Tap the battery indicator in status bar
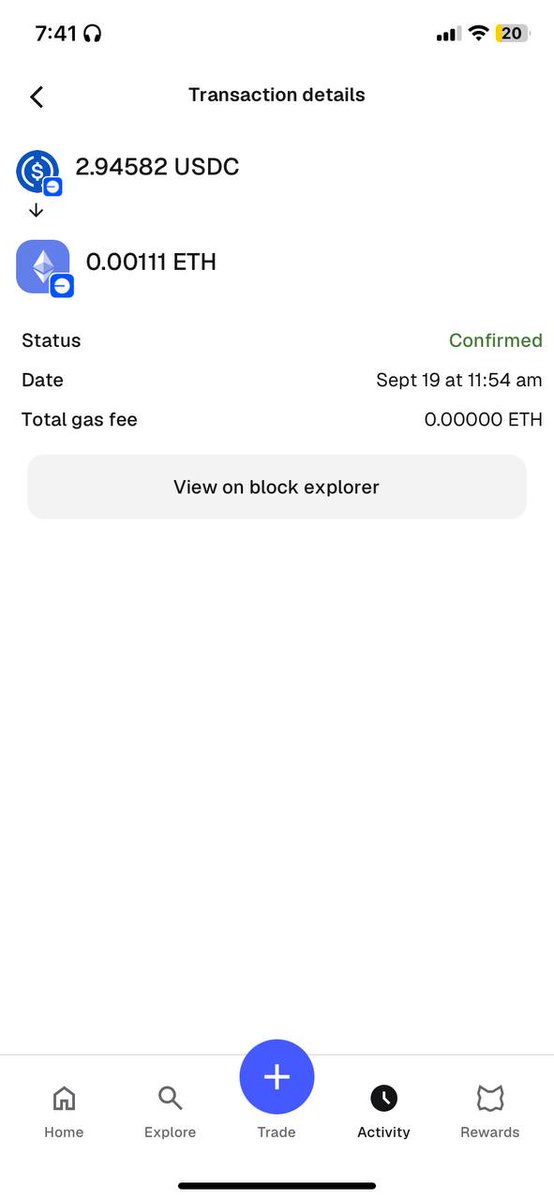Viewport: 554px width, 1200px height. click(511, 33)
